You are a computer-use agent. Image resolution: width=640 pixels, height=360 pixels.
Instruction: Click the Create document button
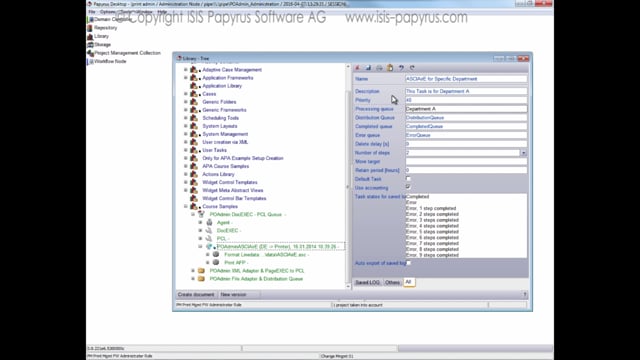pyautogui.click(x=196, y=294)
